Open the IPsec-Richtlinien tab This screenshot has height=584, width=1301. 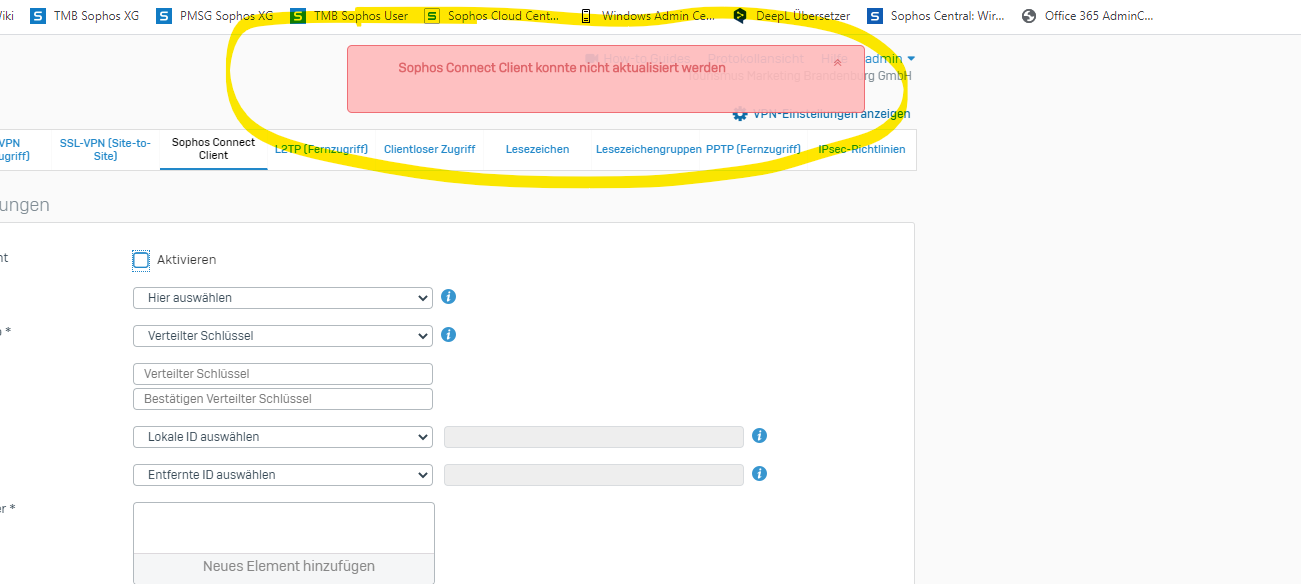click(x=861, y=149)
